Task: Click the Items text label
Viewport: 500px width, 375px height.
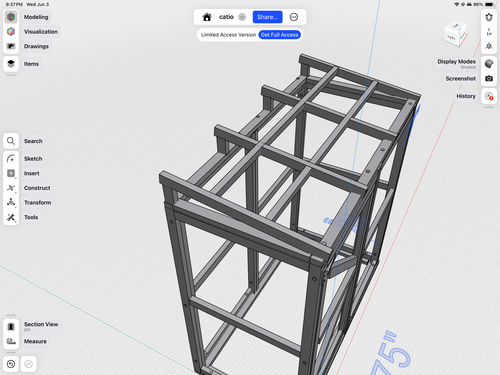Action: click(x=31, y=64)
